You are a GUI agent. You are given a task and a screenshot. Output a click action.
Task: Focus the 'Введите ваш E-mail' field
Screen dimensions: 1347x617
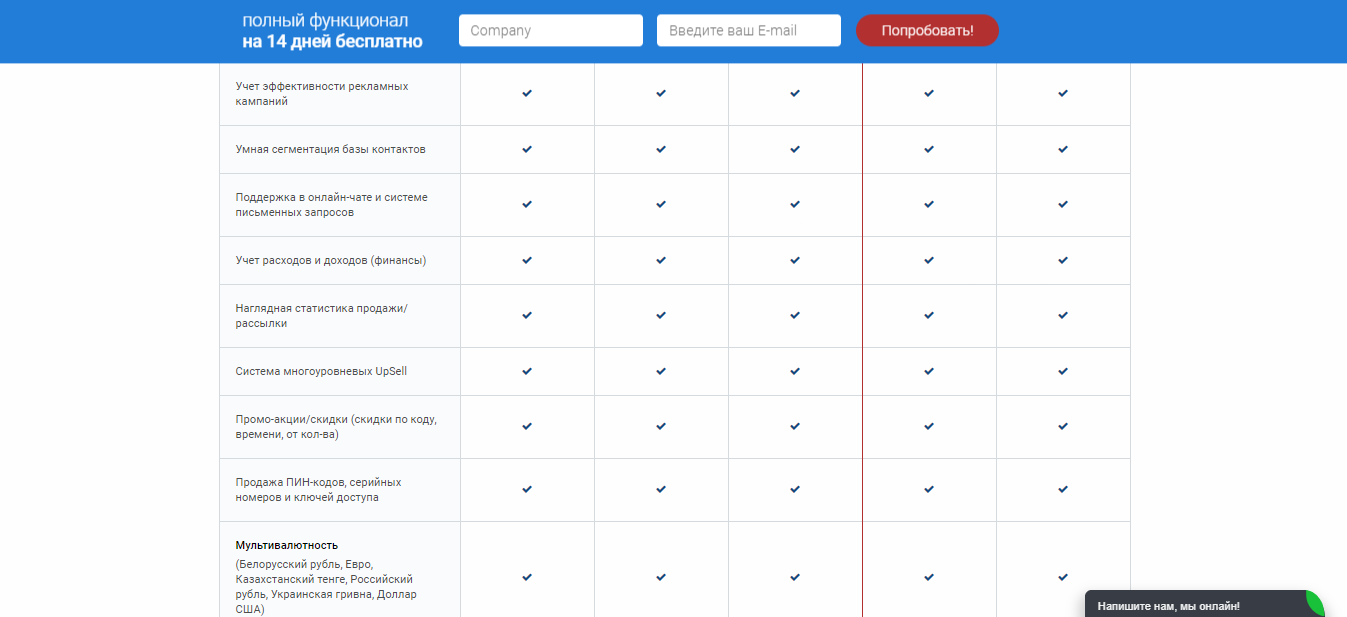pos(748,31)
